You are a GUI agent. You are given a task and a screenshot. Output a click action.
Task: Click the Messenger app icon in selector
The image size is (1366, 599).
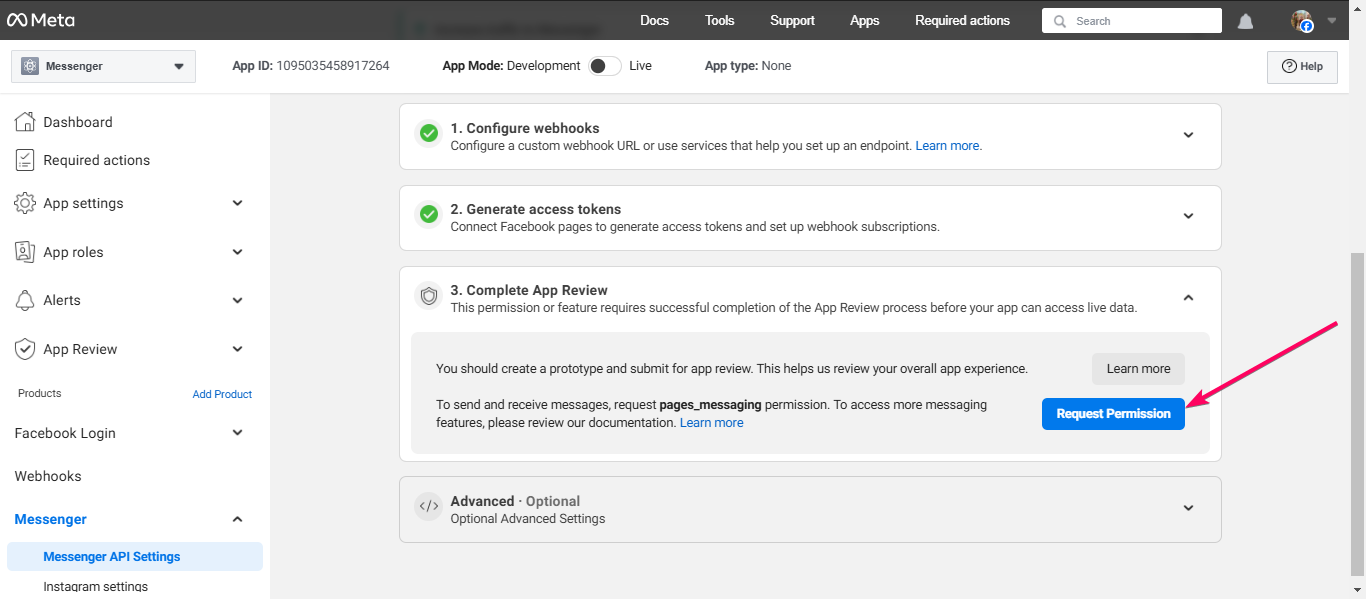tap(30, 66)
